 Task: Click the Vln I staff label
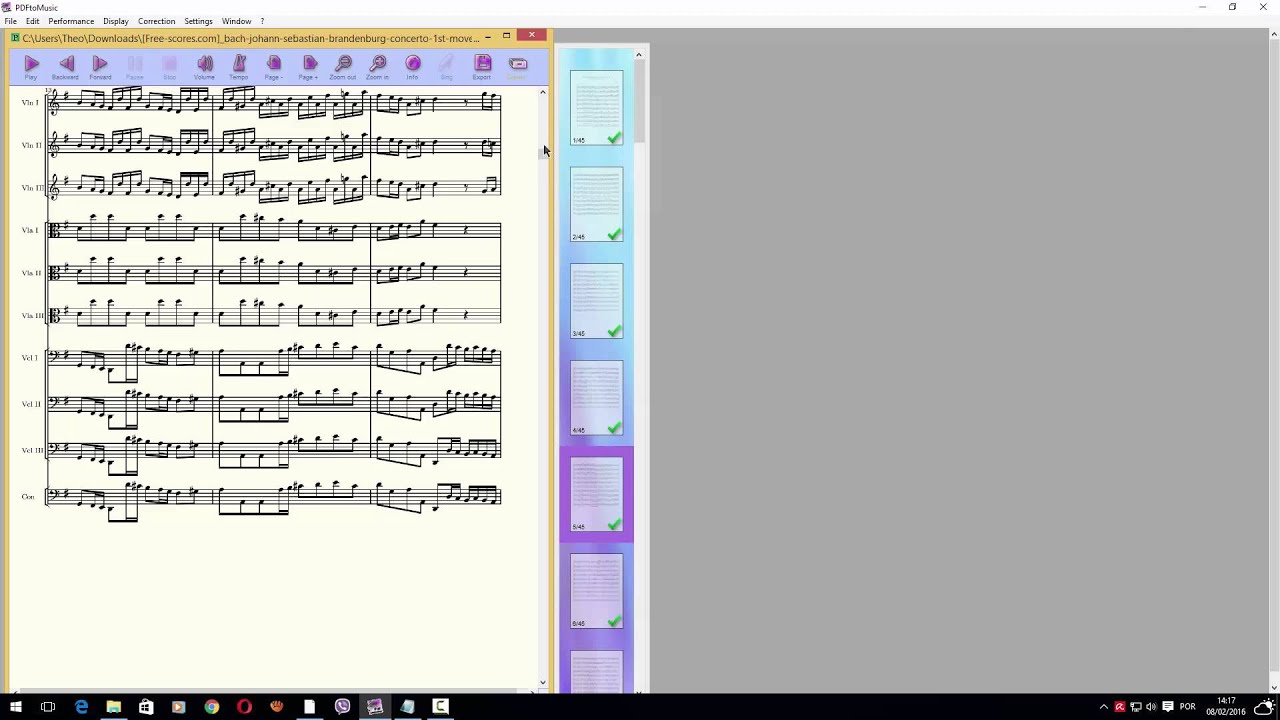pyautogui.click(x=30, y=103)
